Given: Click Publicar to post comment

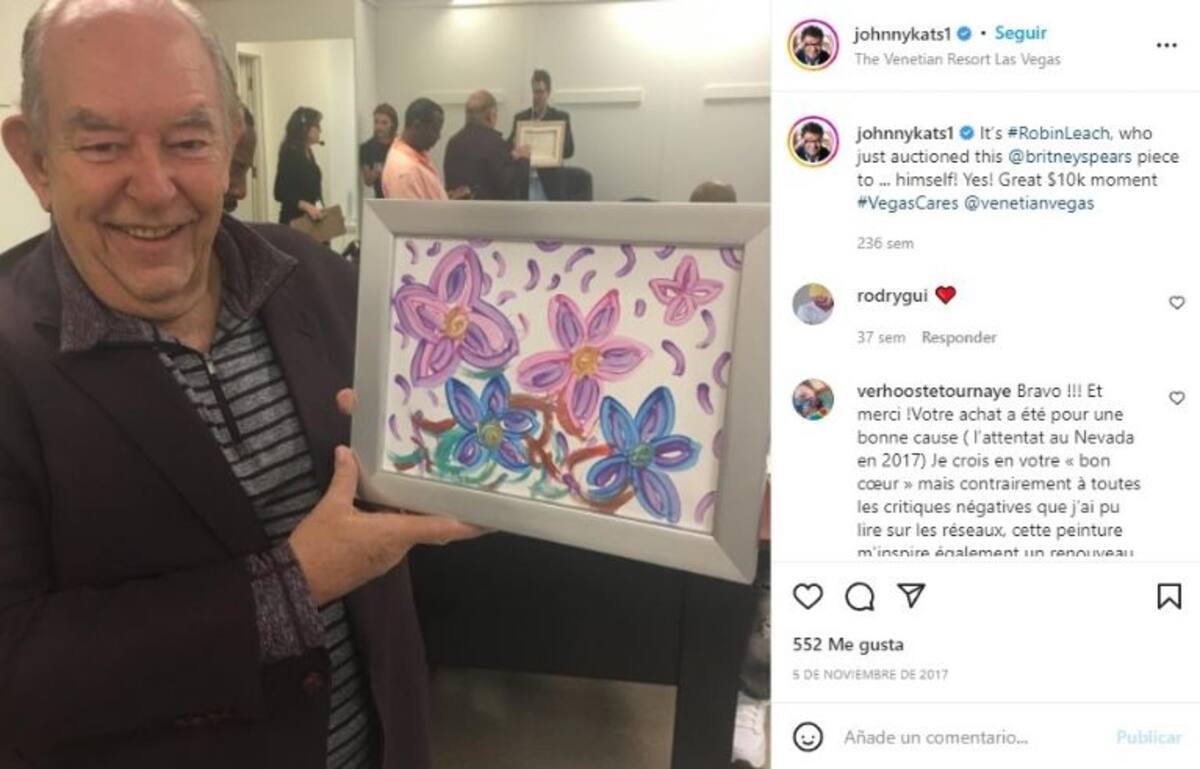Looking at the screenshot, I should click(x=1148, y=737).
